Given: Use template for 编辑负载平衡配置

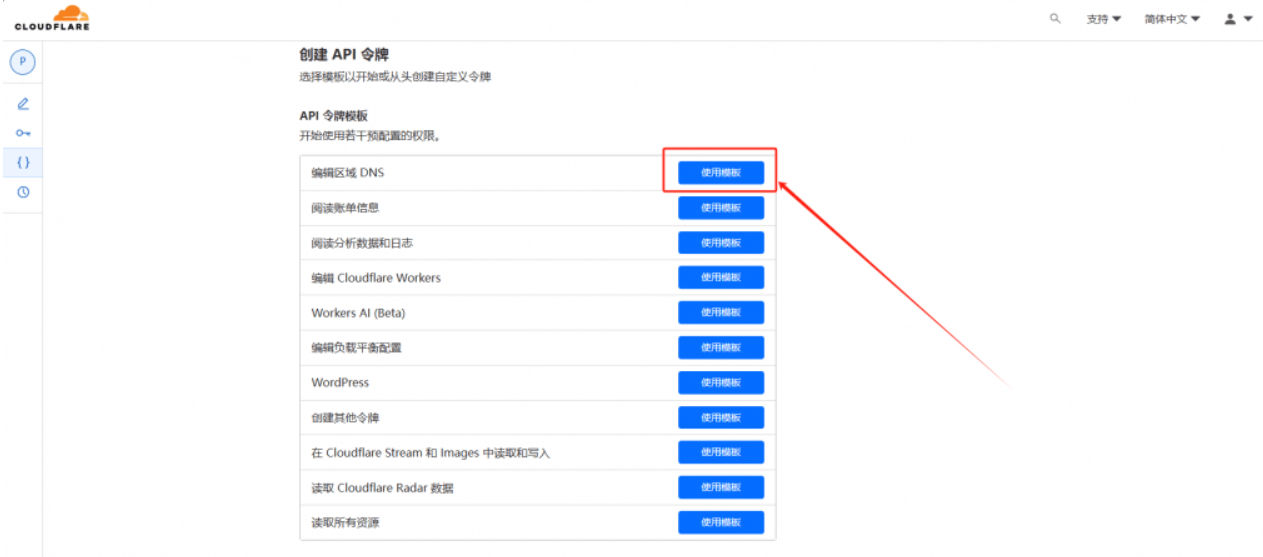Looking at the screenshot, I should tap(721, 348).
